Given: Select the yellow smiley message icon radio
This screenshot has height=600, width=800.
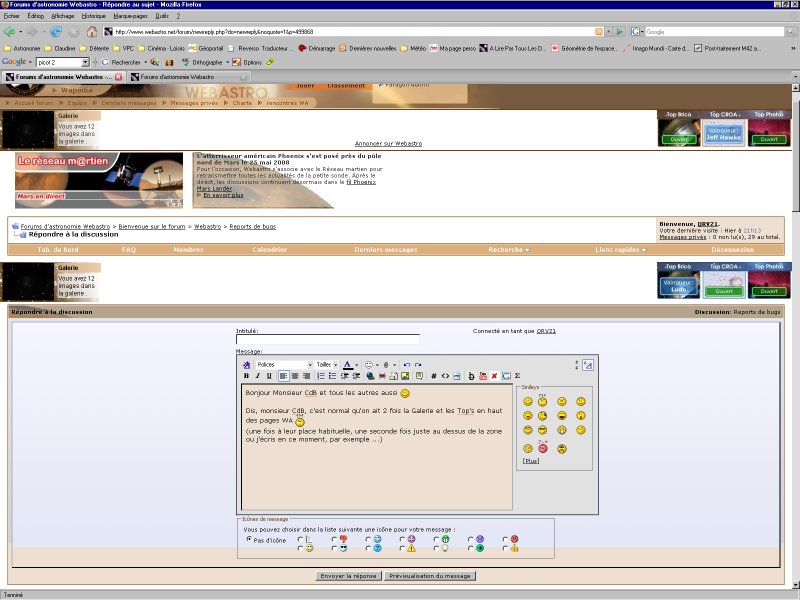Looking at the screenshot, I should [301, 548].
